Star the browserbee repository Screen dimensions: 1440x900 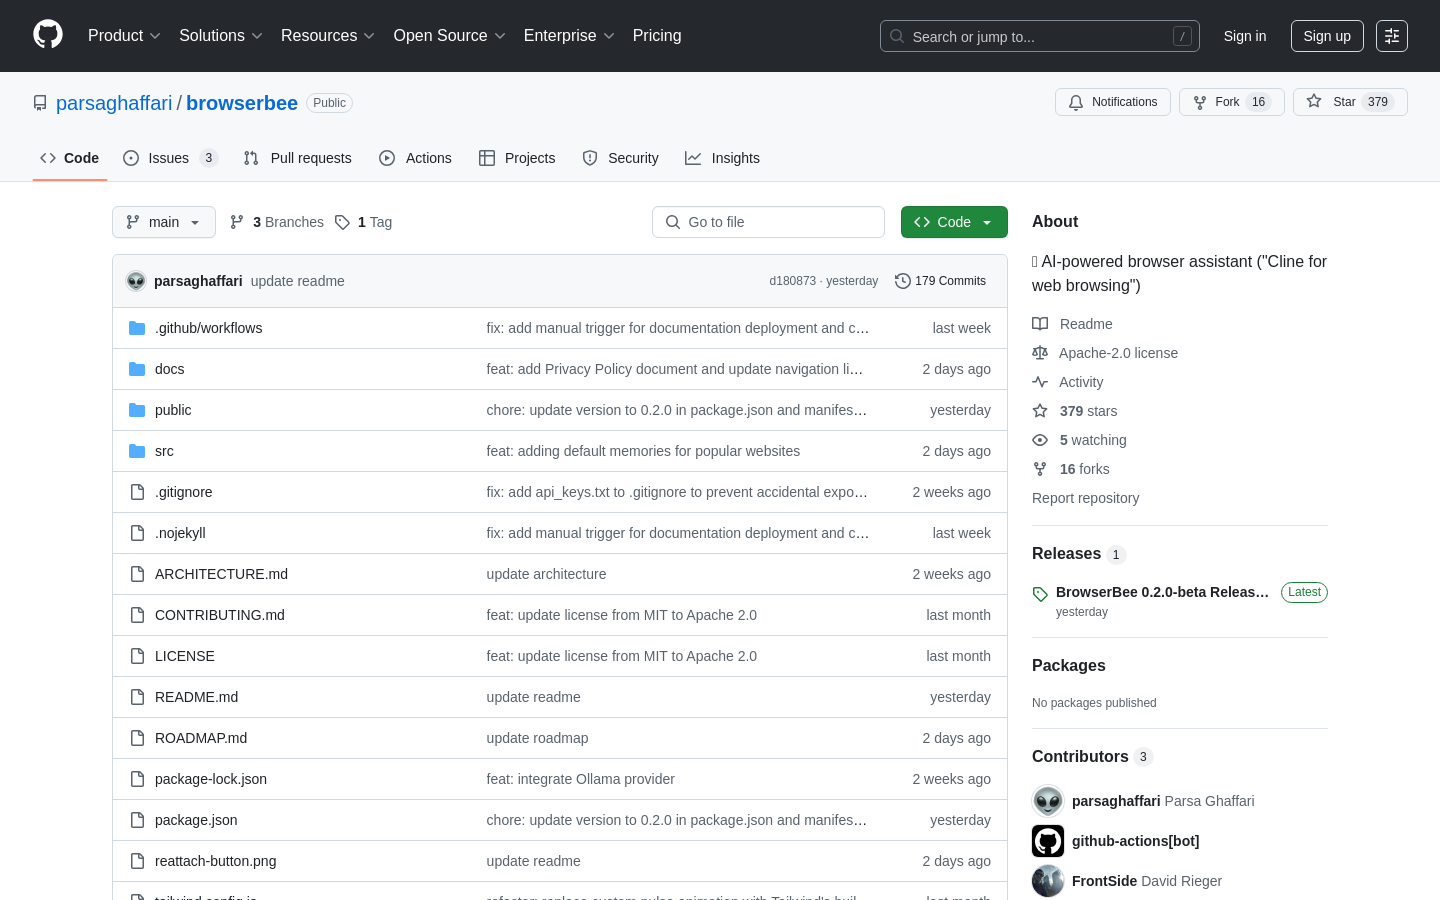tap(1350, 102)
